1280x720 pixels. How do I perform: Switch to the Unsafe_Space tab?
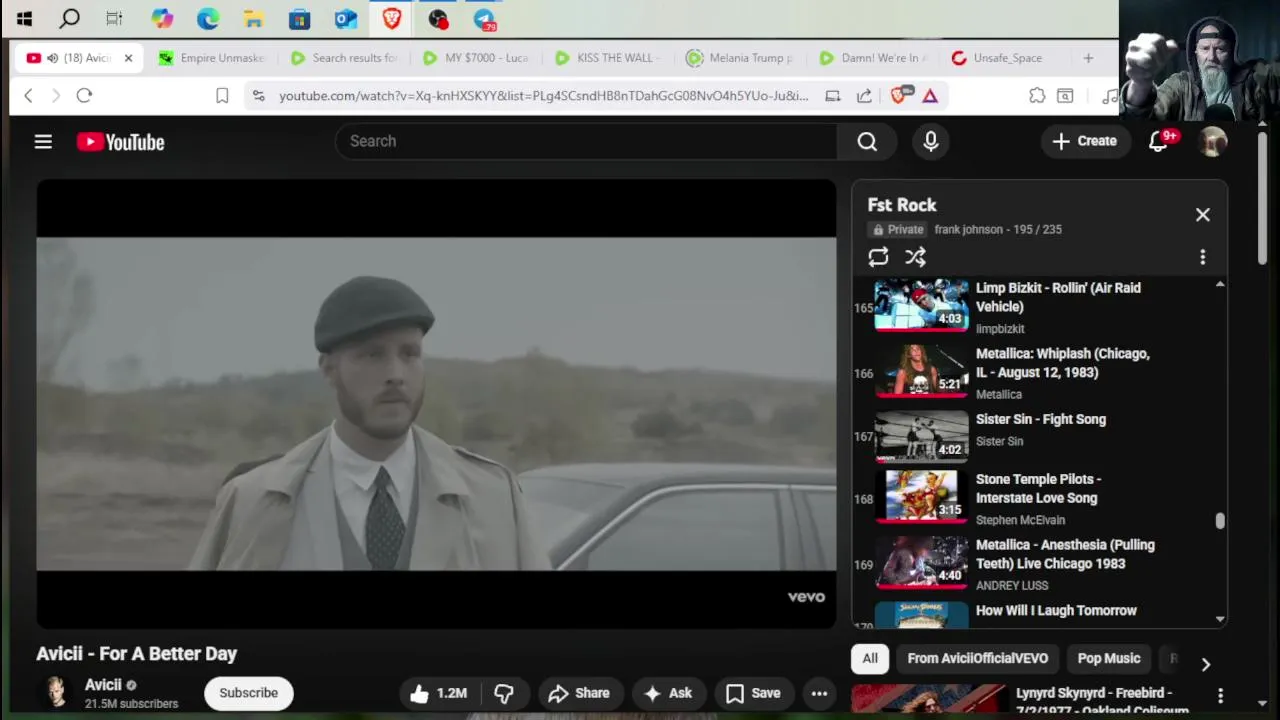pos(1005,58)
